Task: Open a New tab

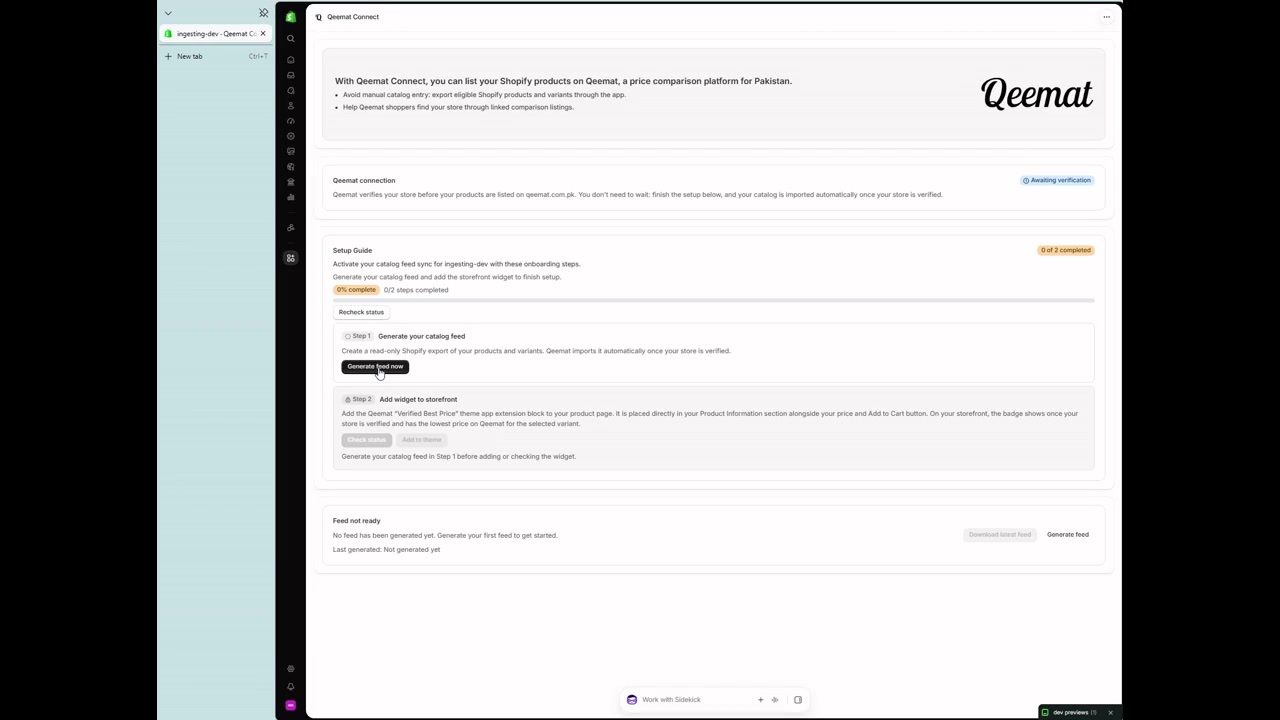Action: pyautogui.click(x=216, y=56)
